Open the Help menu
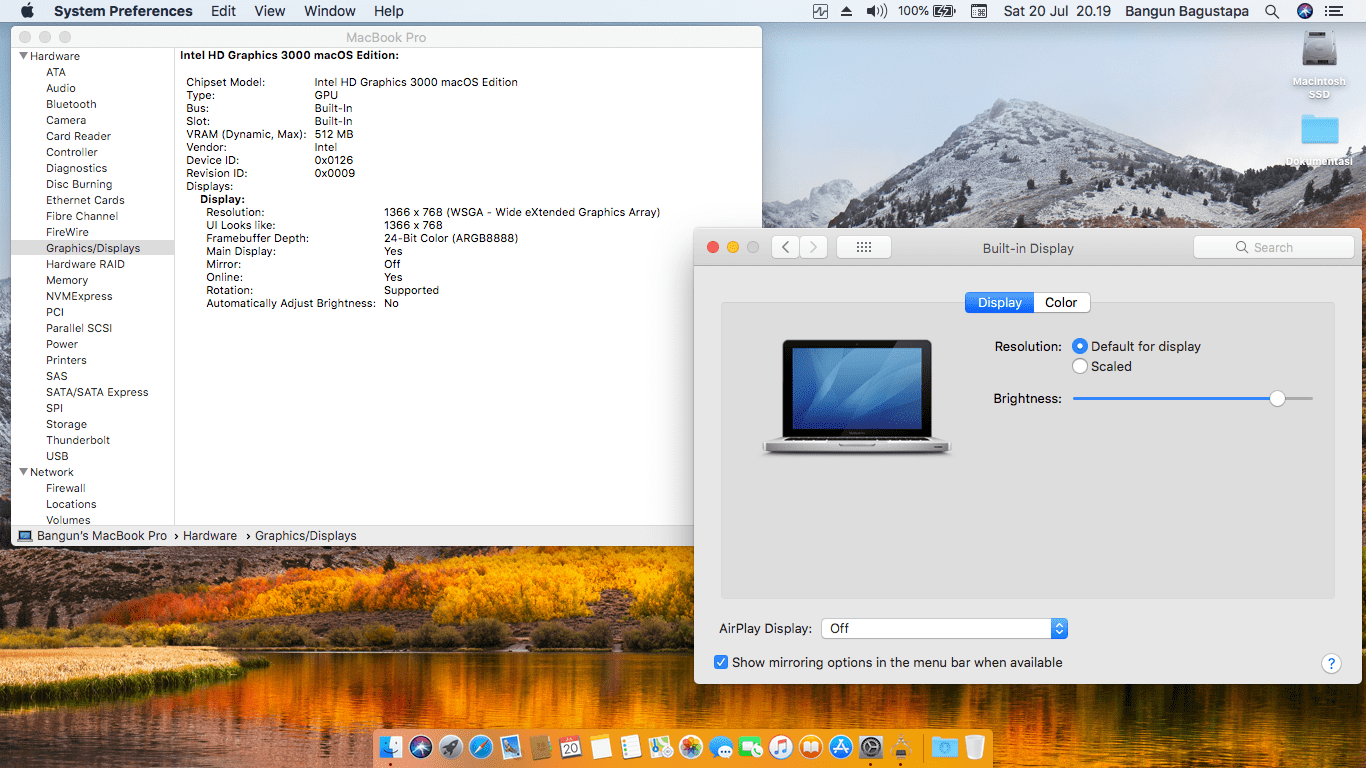 [389, 11]
